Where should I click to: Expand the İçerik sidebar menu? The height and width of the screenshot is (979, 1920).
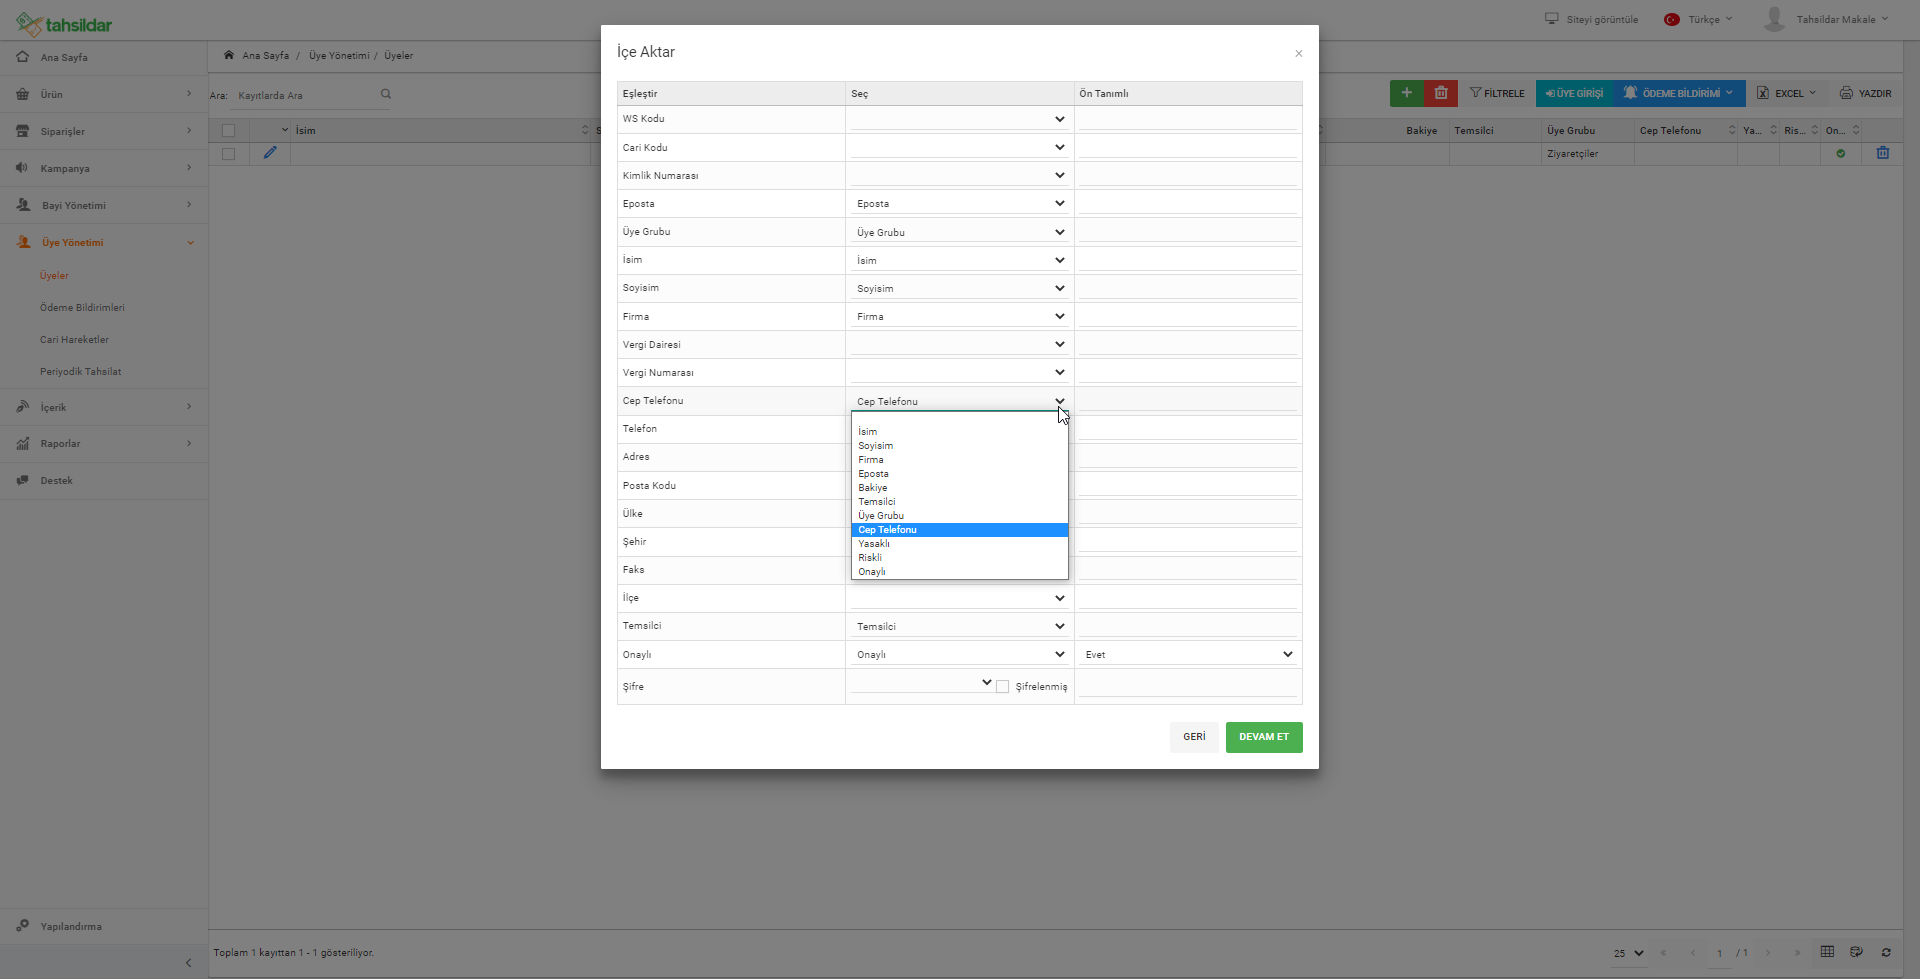click(x=104, y=407)
